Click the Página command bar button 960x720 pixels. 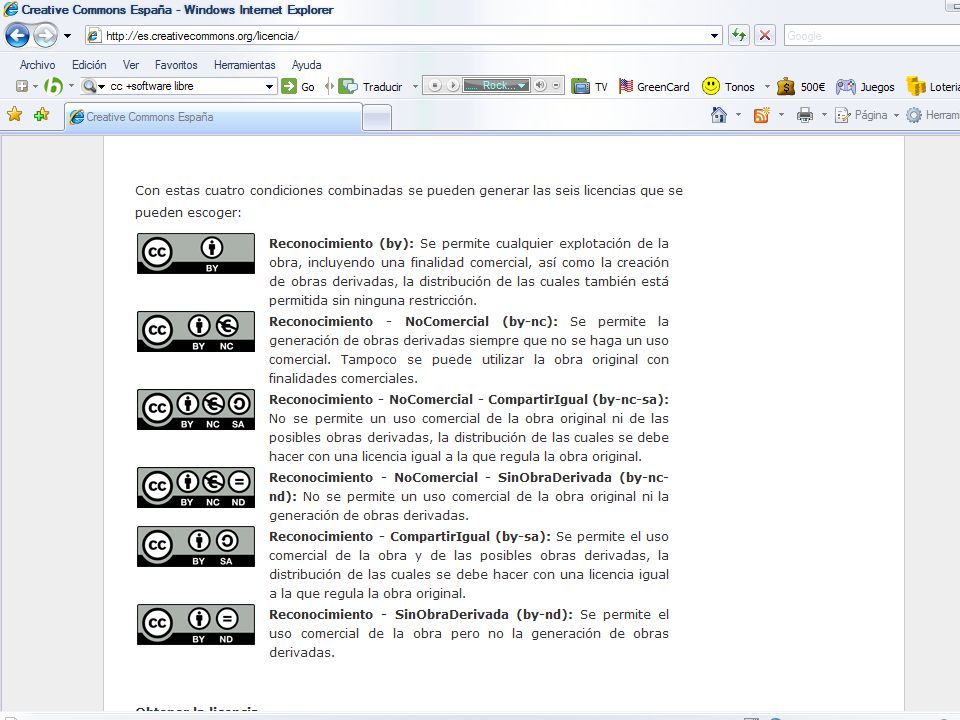click(861, 114)
